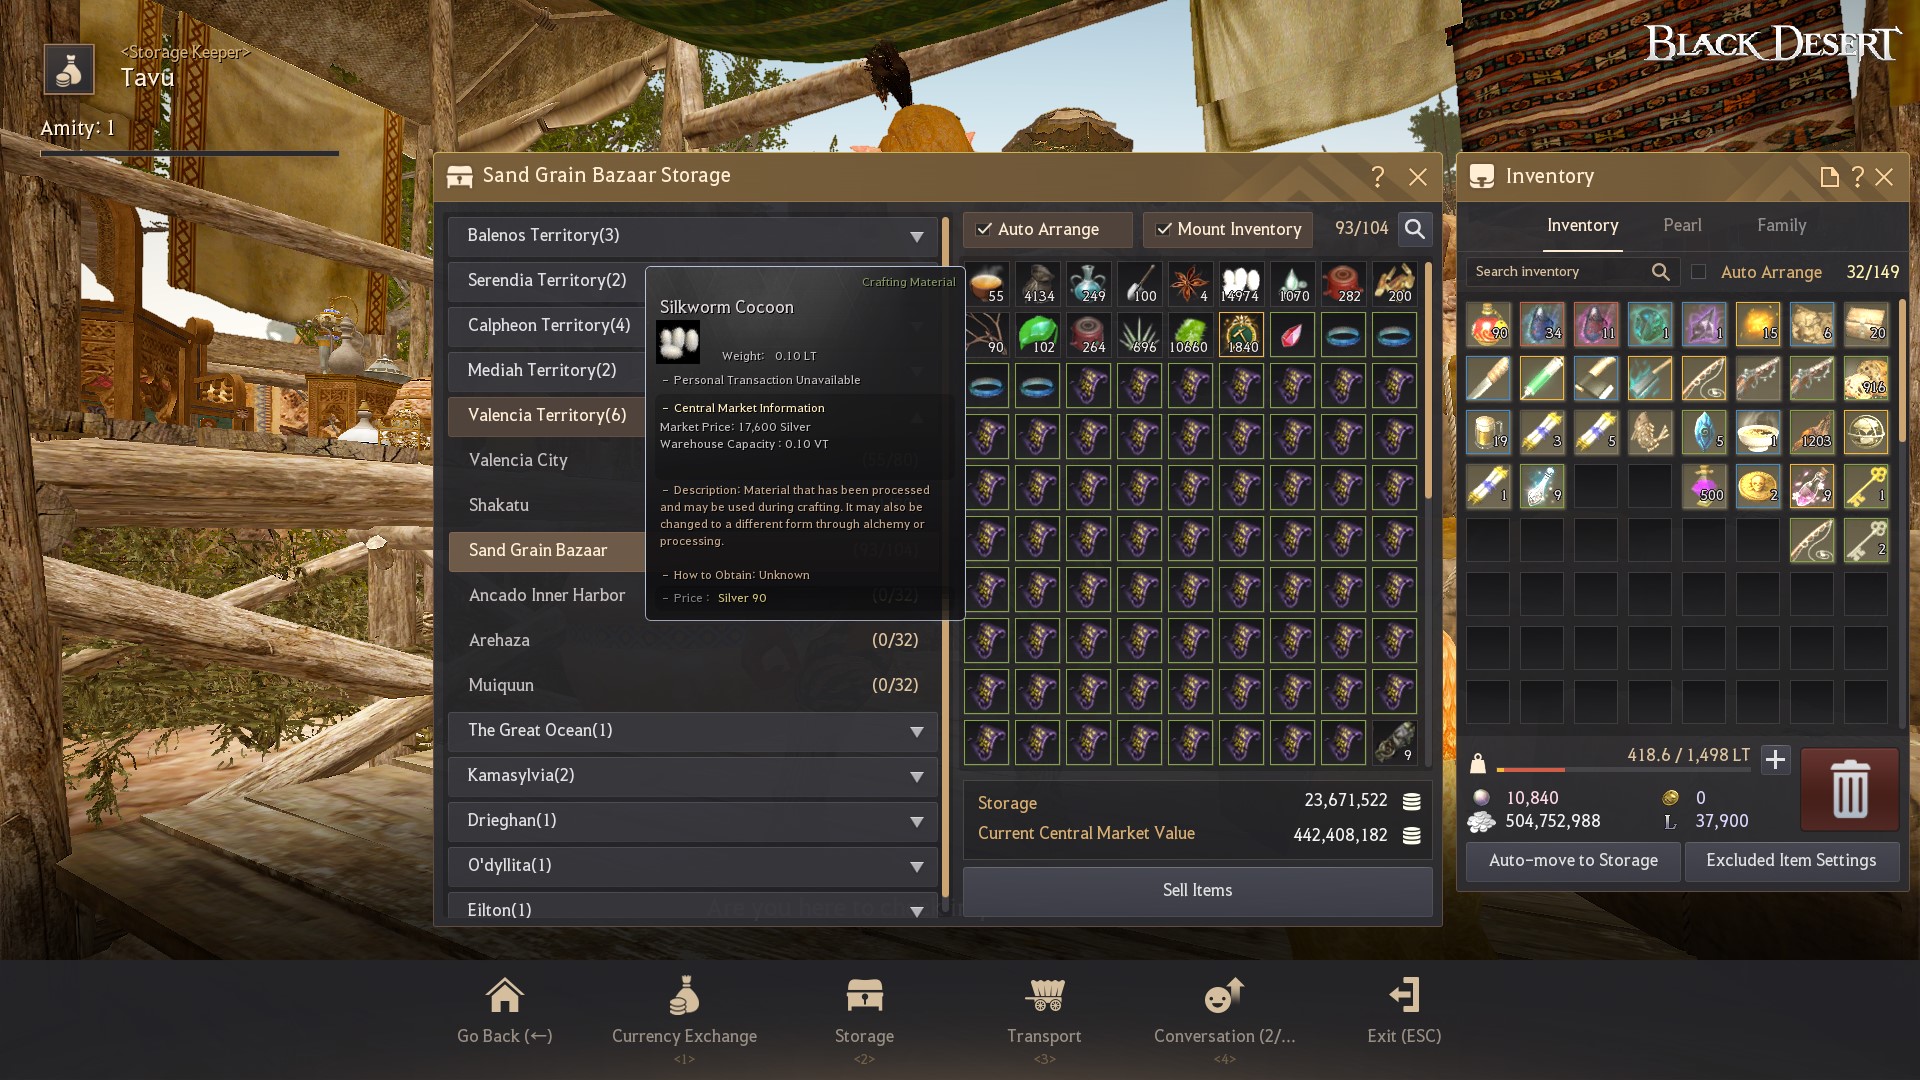Select the green gem stack of 102

[x=1038, y=335]
